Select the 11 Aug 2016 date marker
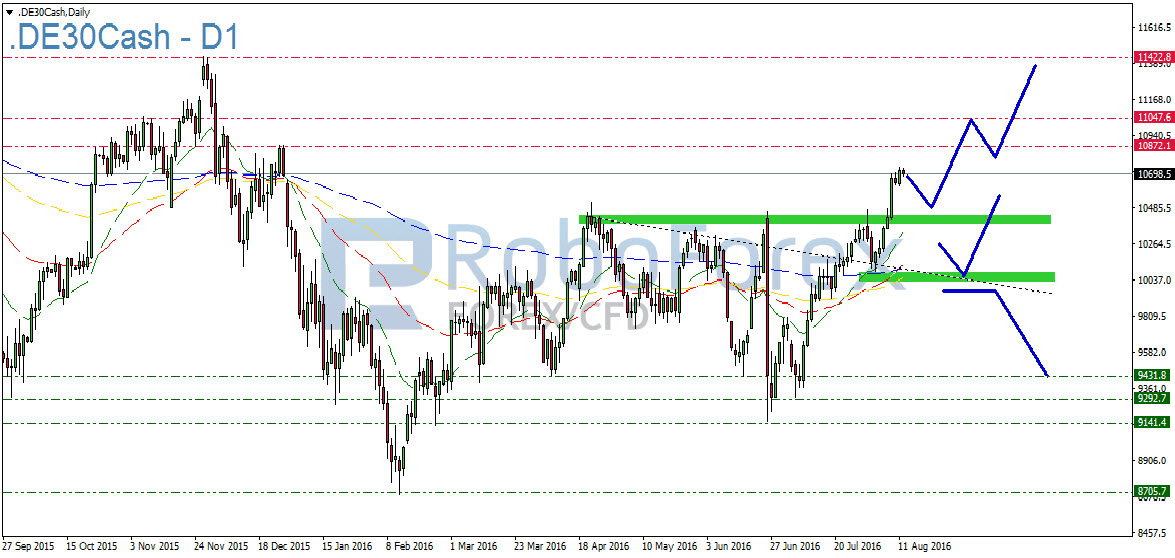The image size is (1175, 558). 922,547
